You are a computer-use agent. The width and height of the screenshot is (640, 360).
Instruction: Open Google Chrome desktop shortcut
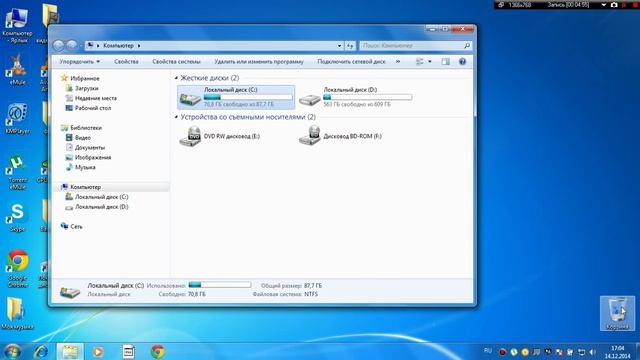point(18,269)
